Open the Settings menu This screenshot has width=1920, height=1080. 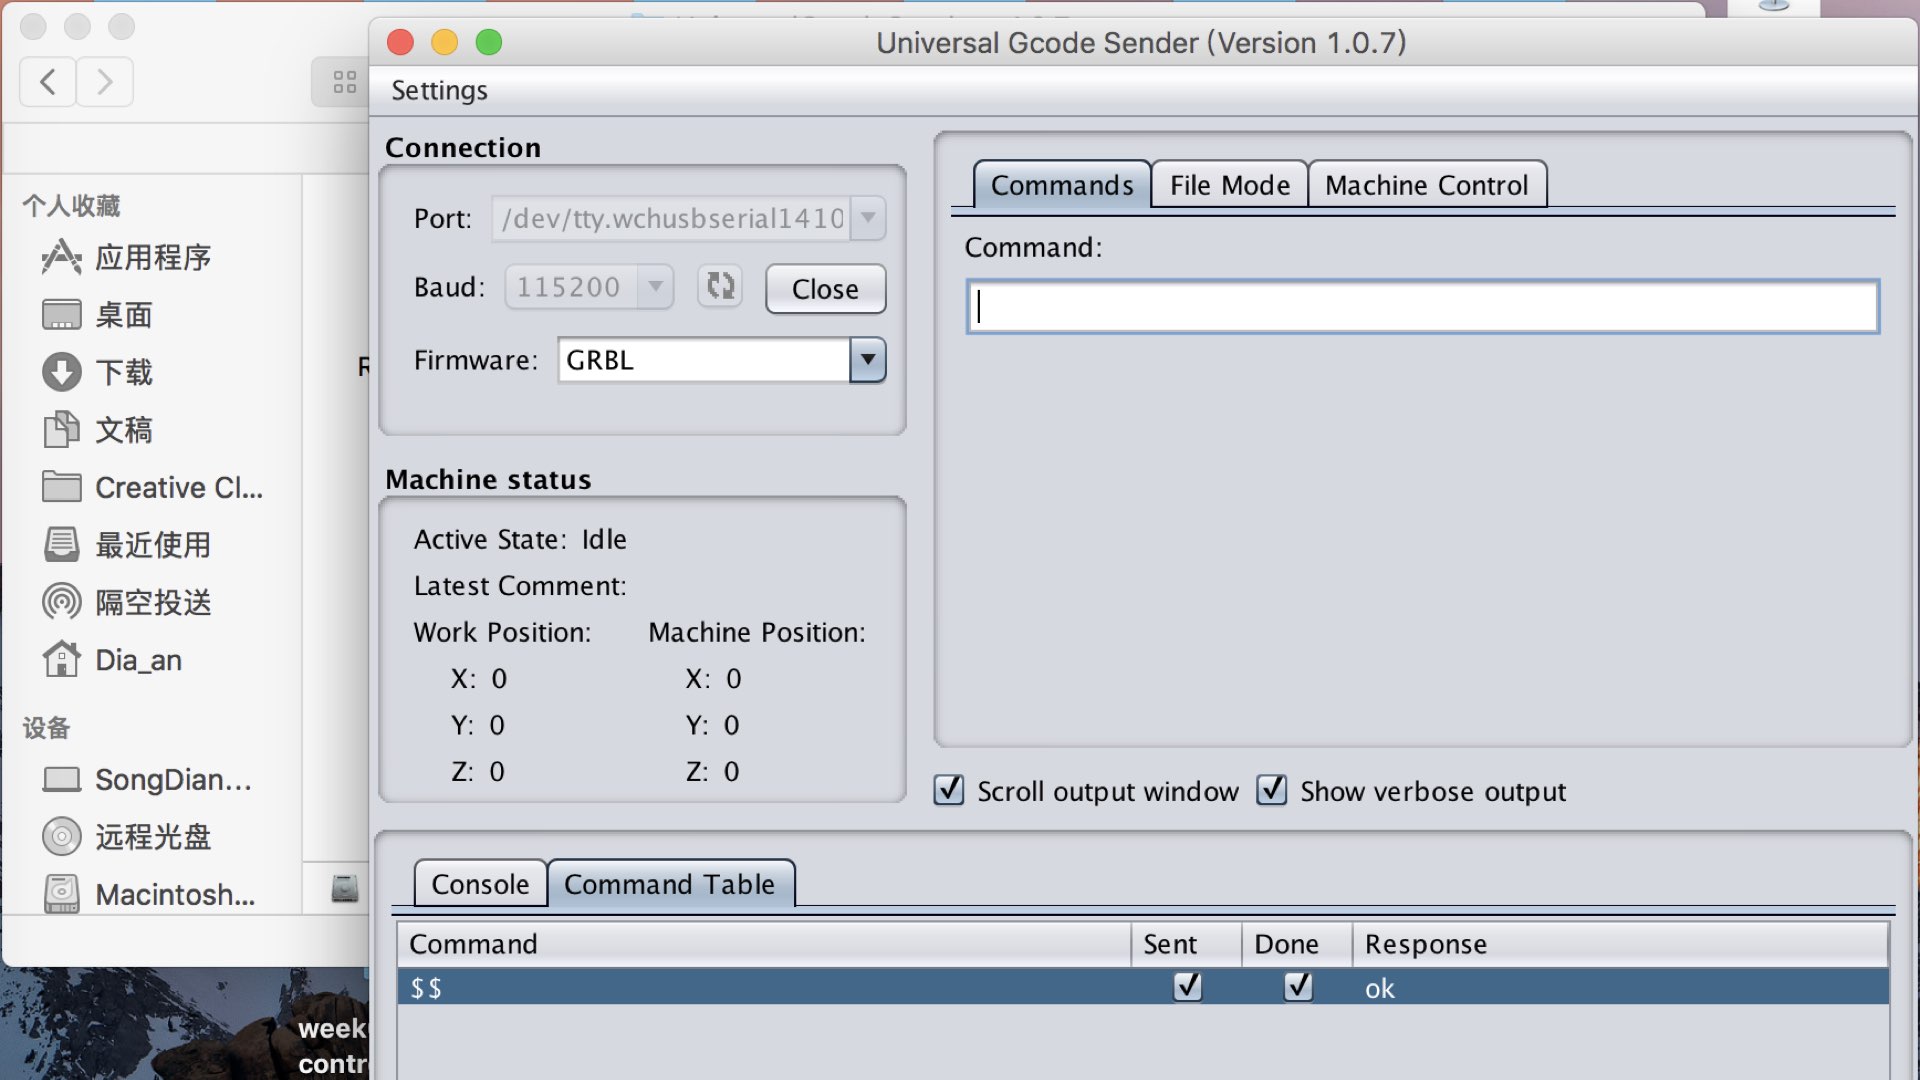439,91
